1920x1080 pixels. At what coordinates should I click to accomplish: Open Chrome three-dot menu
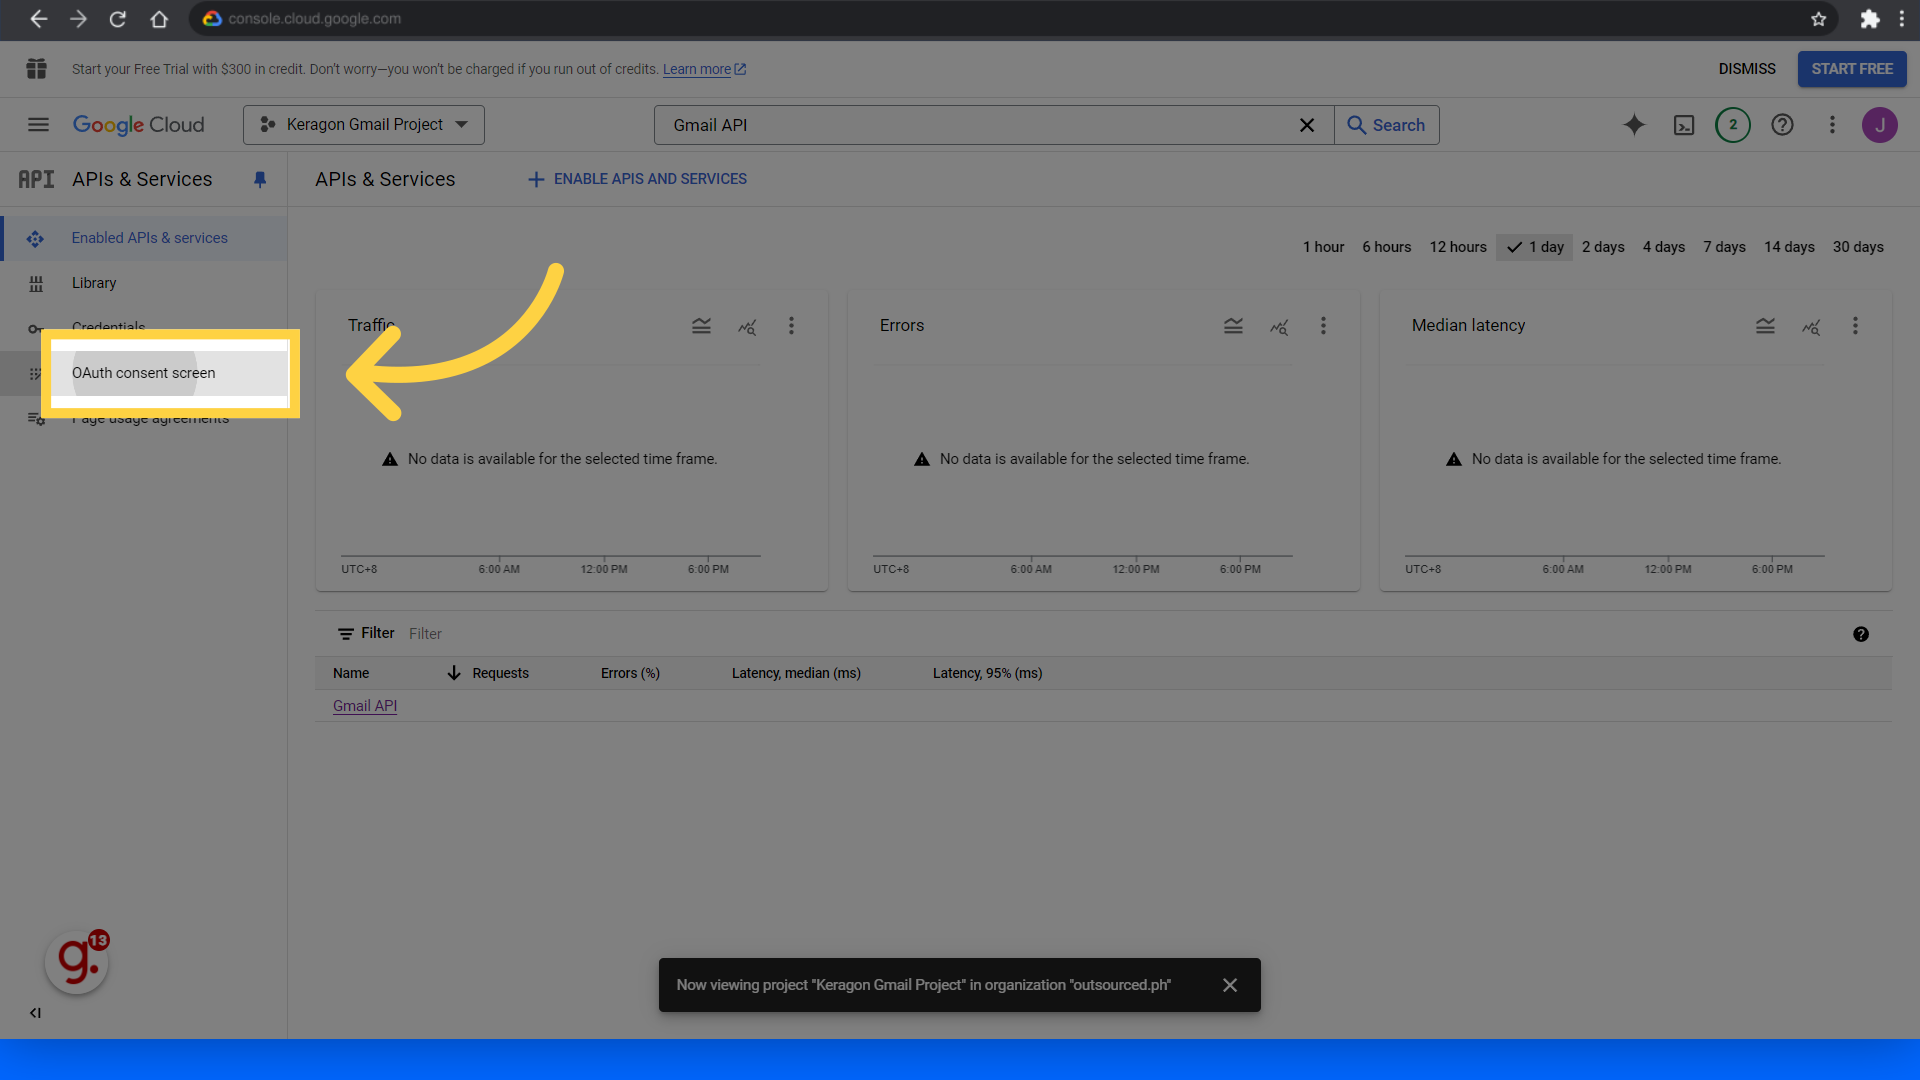[x=1902, y=19]
